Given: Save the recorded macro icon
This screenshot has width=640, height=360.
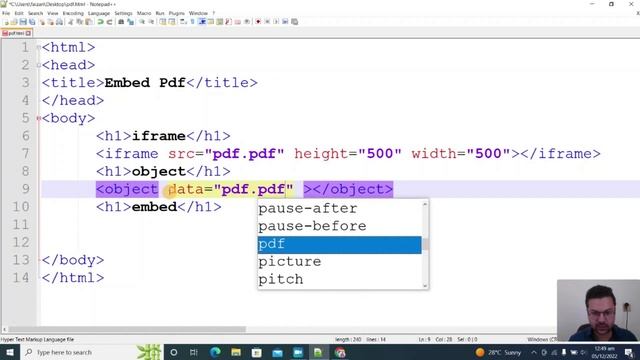Looking at the screenshot, I should pos(294,22).
